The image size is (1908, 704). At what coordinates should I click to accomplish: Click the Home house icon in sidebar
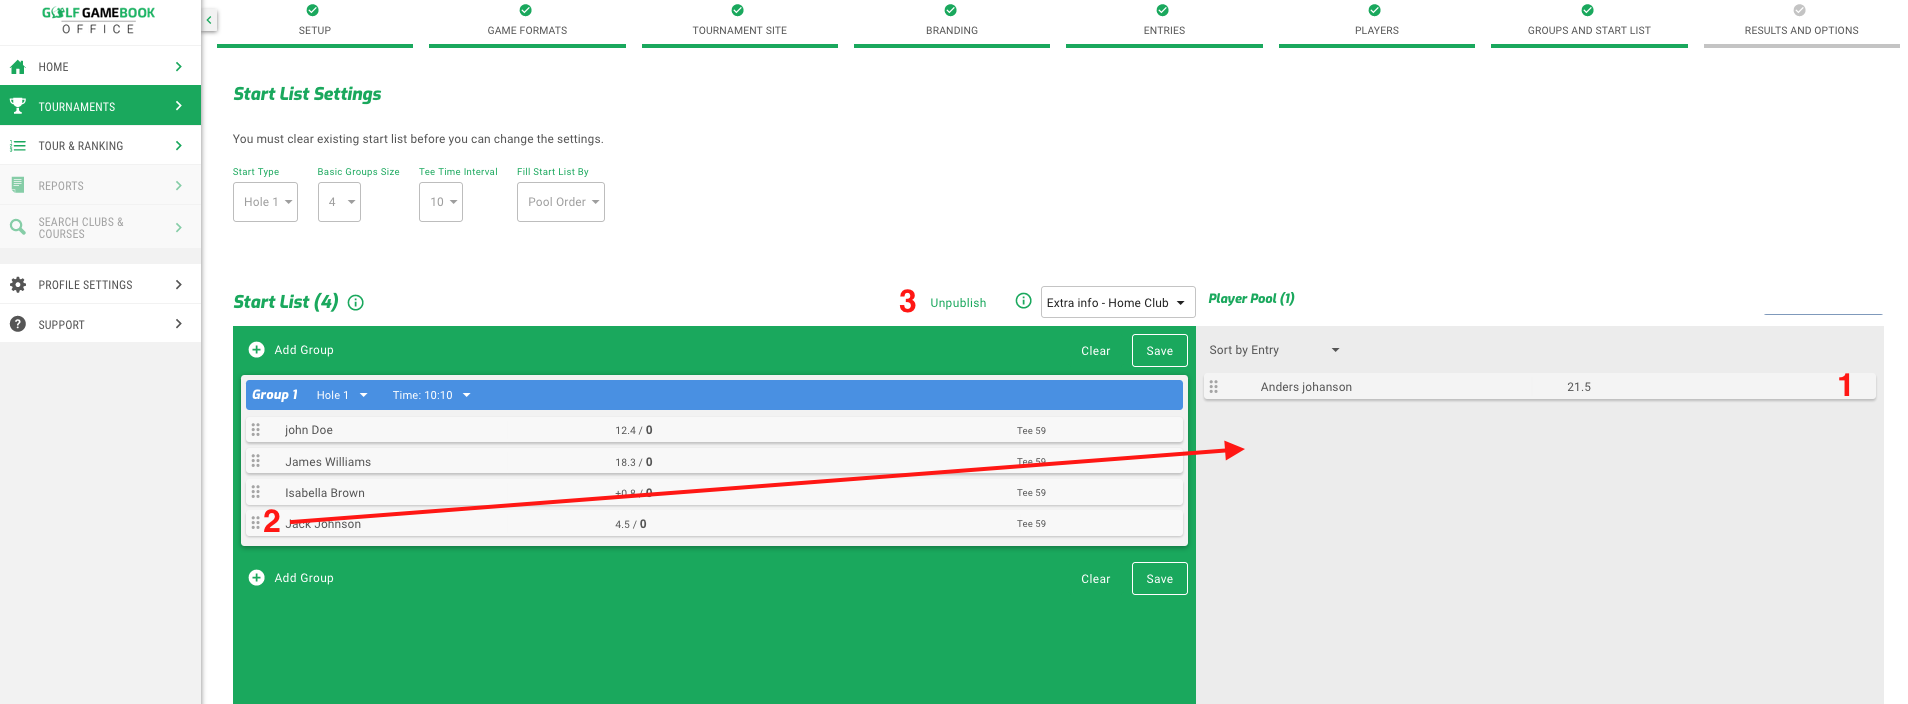[x=18, y=67]
